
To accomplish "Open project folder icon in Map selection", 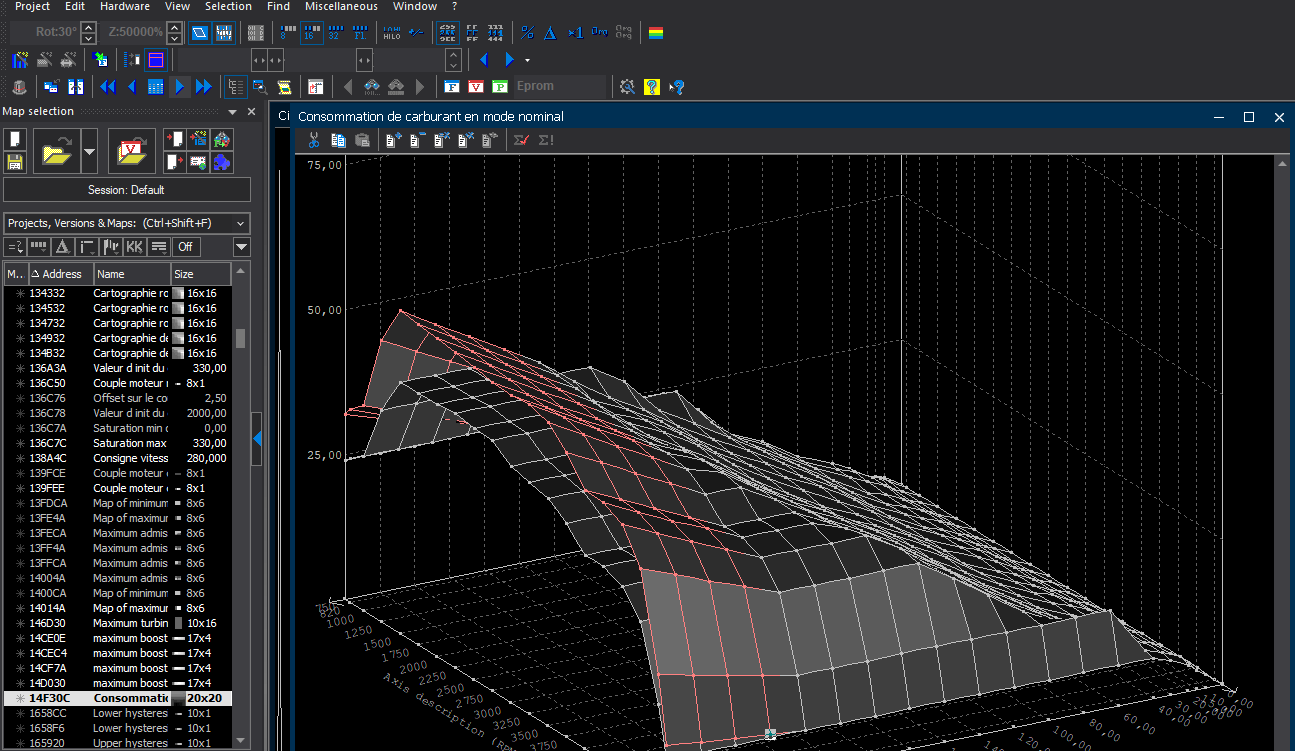I will pyautogui.click(x=57, y=152).
